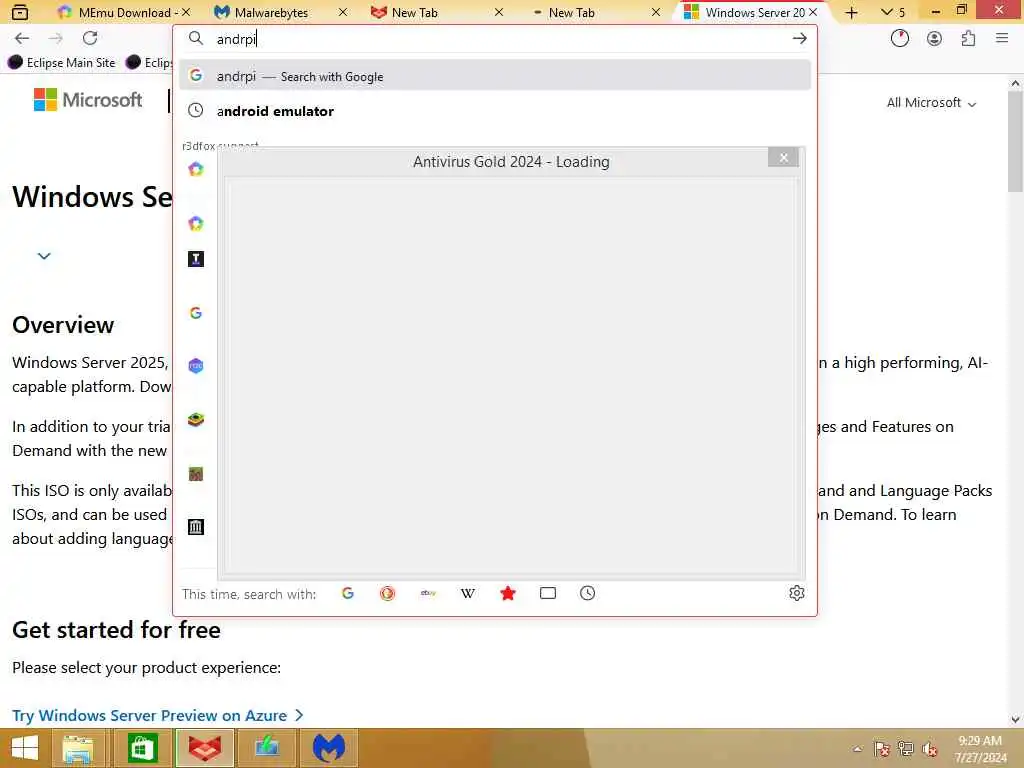This screenshot has width=1024, height=768.
Task: Search this time with eBay icon
Action: point(428,593)
